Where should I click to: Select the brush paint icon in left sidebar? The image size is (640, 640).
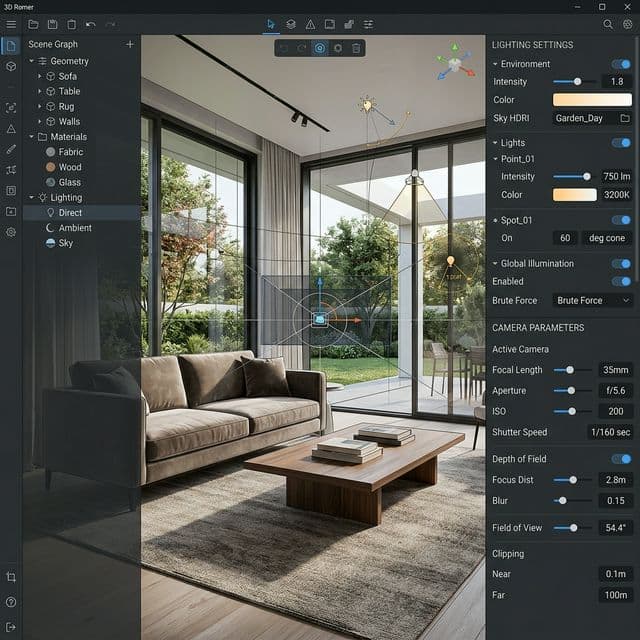click(x=11, y=149)
